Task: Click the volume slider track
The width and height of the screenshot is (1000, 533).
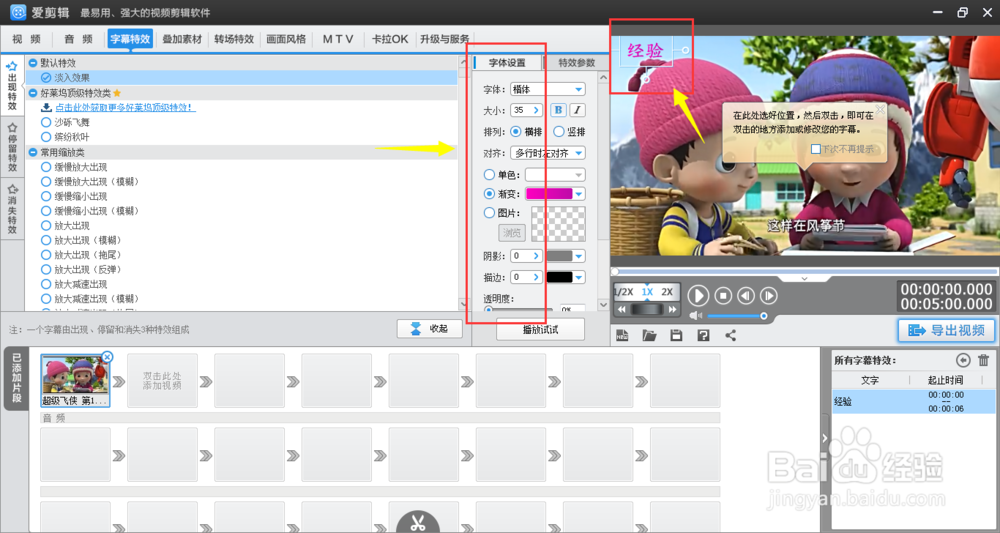Action: point(736,316)
